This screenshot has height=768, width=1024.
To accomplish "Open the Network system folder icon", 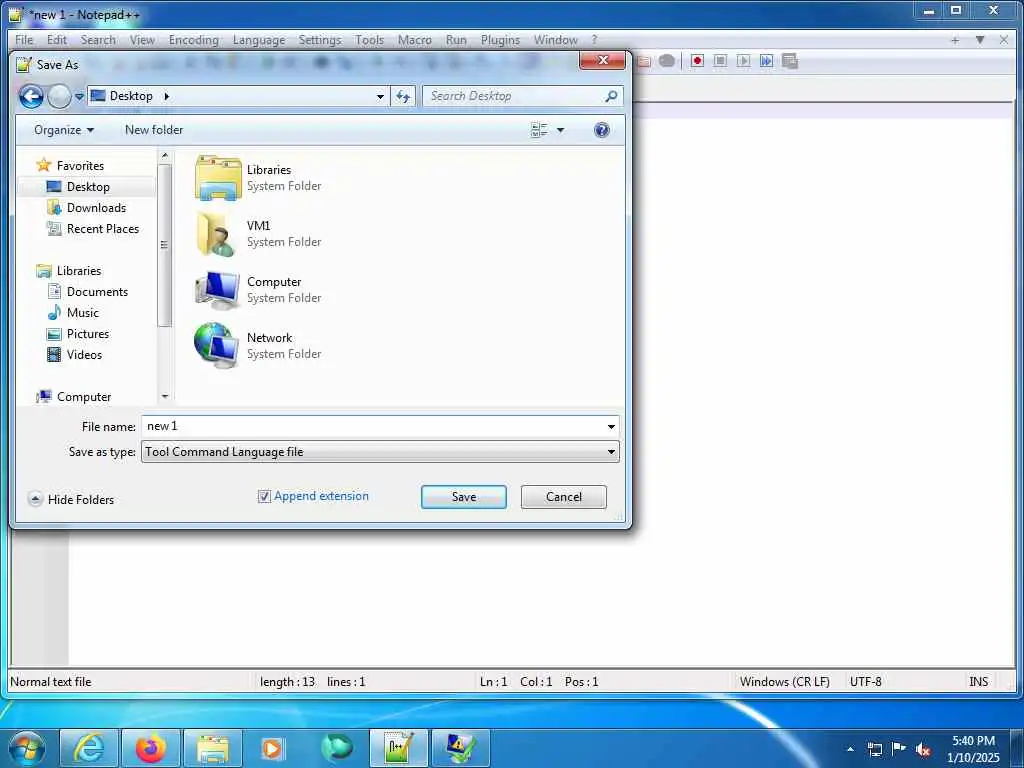I will pyautogui.click(x=216, y=345).
